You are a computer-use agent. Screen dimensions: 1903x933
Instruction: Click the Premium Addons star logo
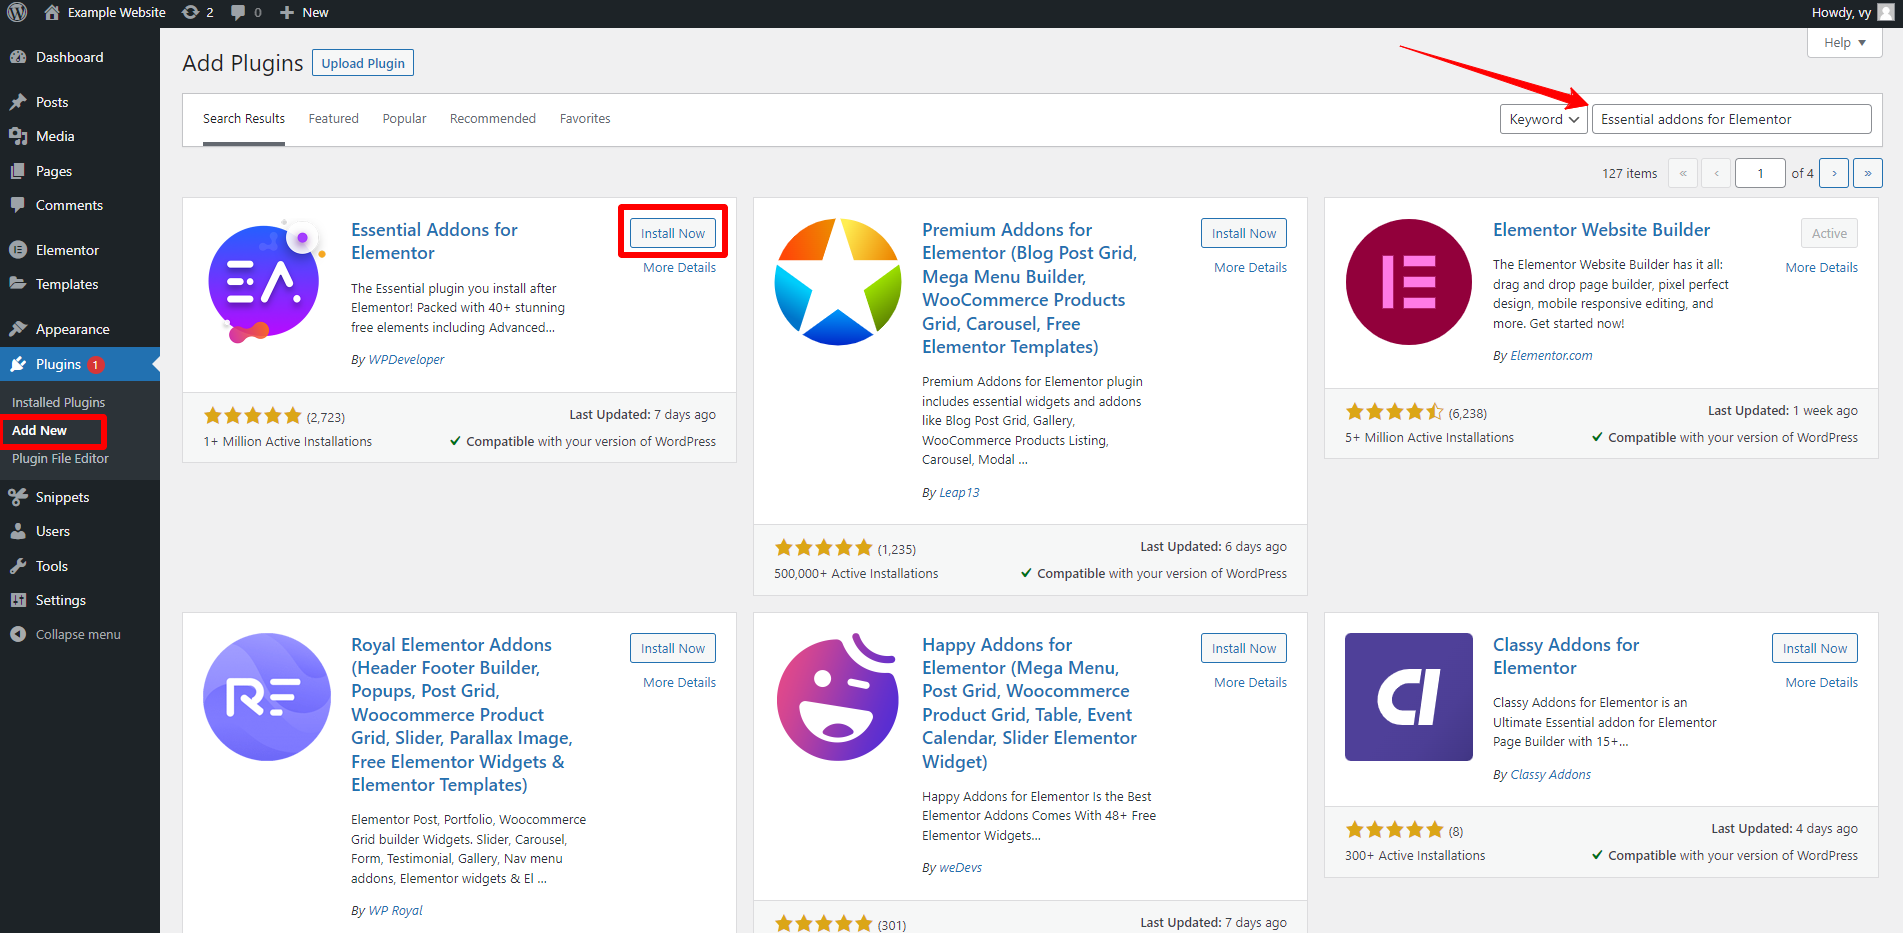838,281
